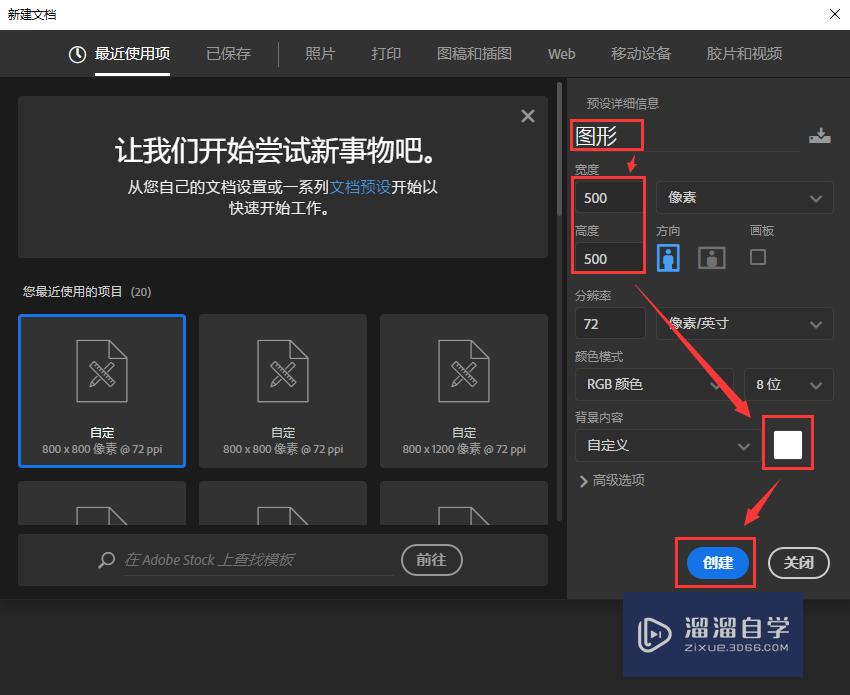Switch to the Web tab
850x695 pixels.
[x=561, y=54]
